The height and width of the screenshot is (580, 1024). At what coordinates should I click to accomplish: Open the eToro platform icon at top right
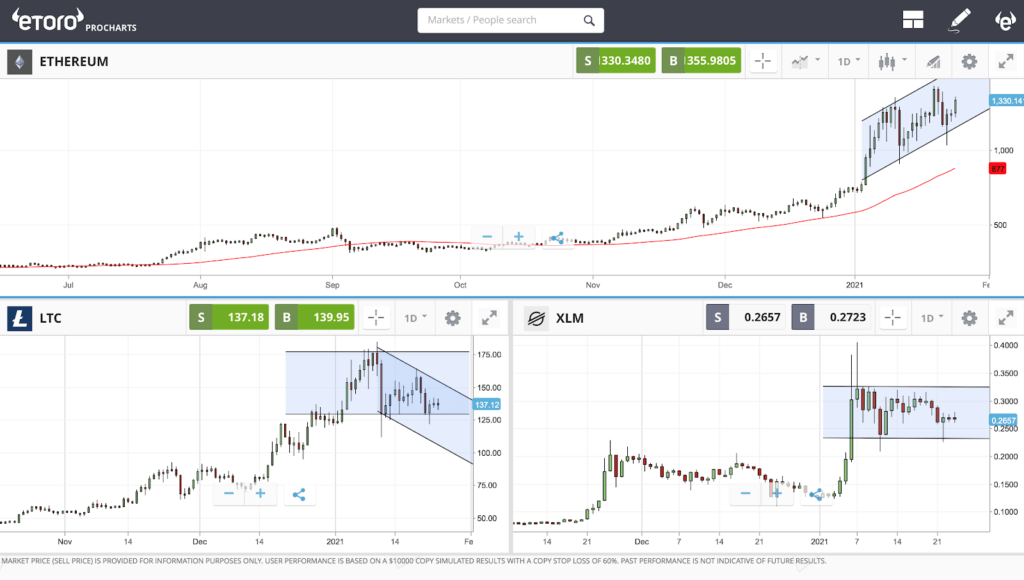click(x=1005, y=20)
